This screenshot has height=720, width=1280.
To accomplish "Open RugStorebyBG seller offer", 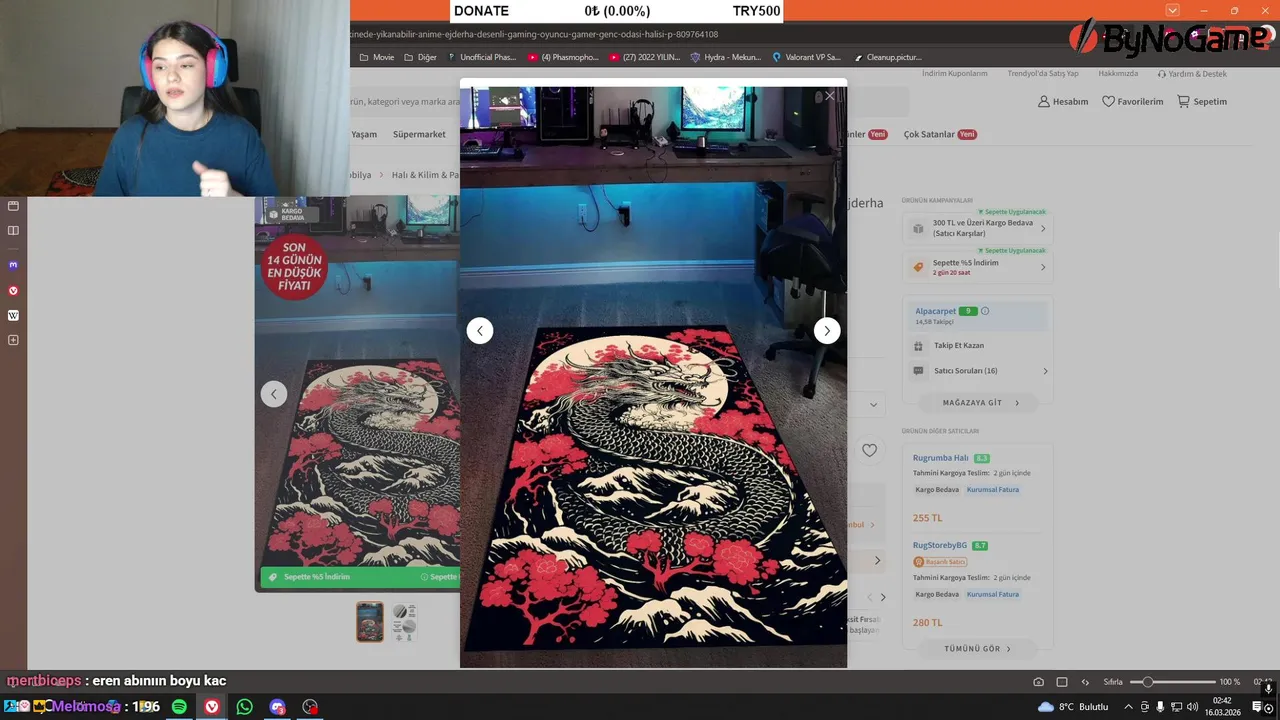I will [940, 545].
